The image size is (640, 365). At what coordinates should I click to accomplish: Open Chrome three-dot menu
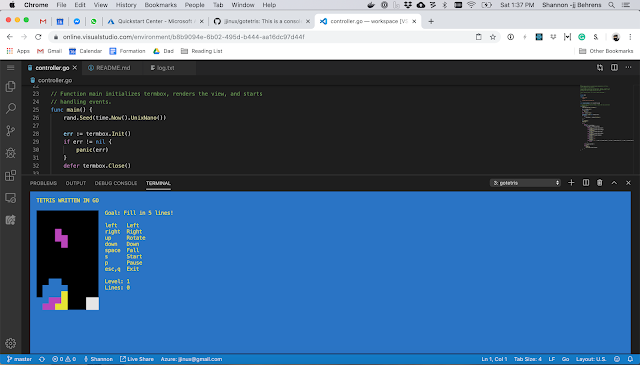coord(630,37)
